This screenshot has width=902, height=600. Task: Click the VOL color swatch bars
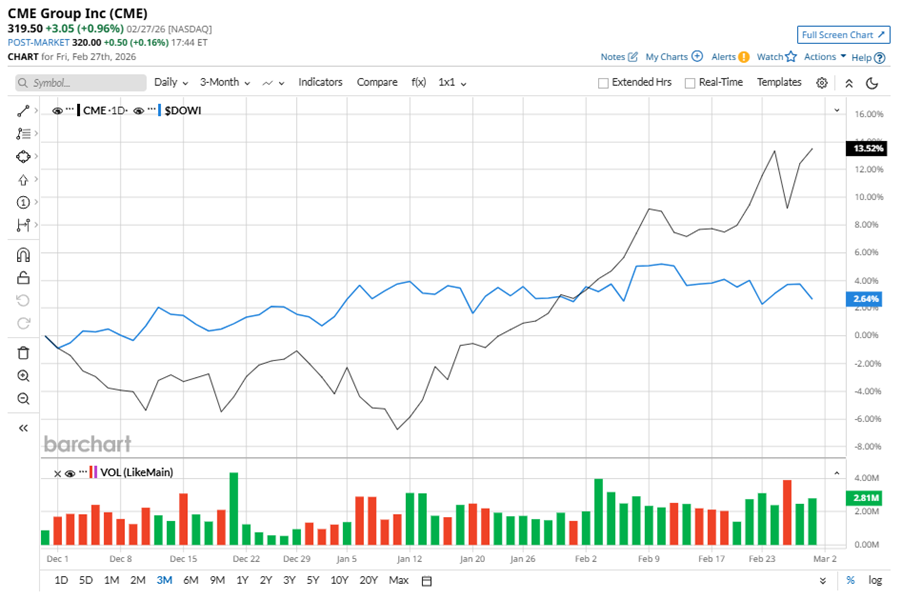point(93,473)
